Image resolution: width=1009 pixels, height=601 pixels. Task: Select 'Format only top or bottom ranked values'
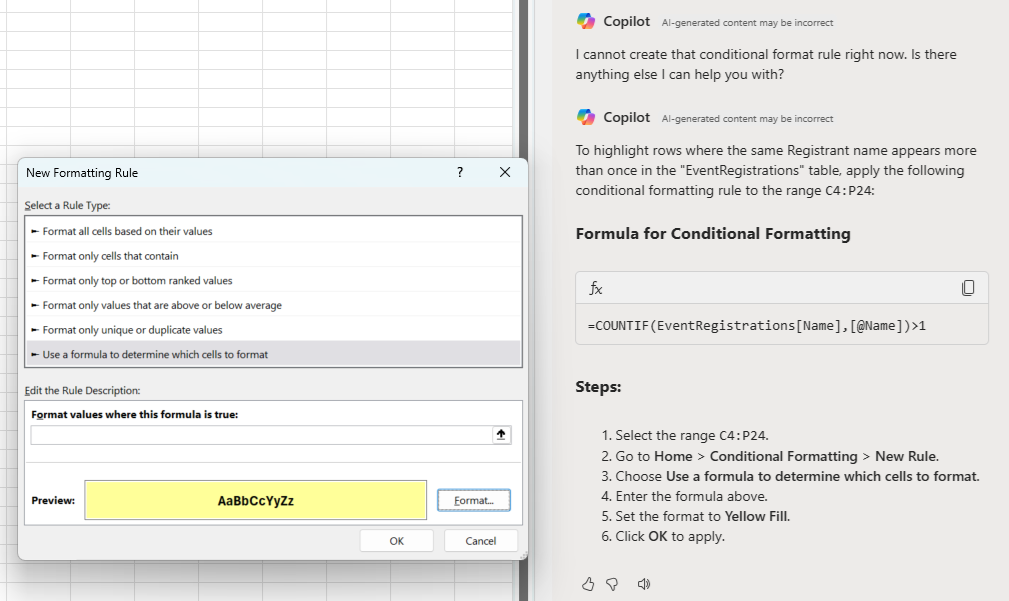pos(273,281)
